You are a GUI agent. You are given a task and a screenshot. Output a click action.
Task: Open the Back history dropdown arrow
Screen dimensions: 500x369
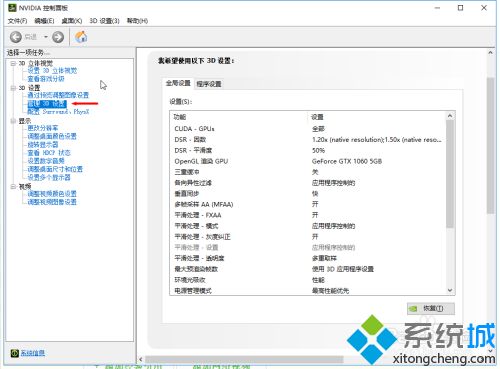[x=46, y=37]
